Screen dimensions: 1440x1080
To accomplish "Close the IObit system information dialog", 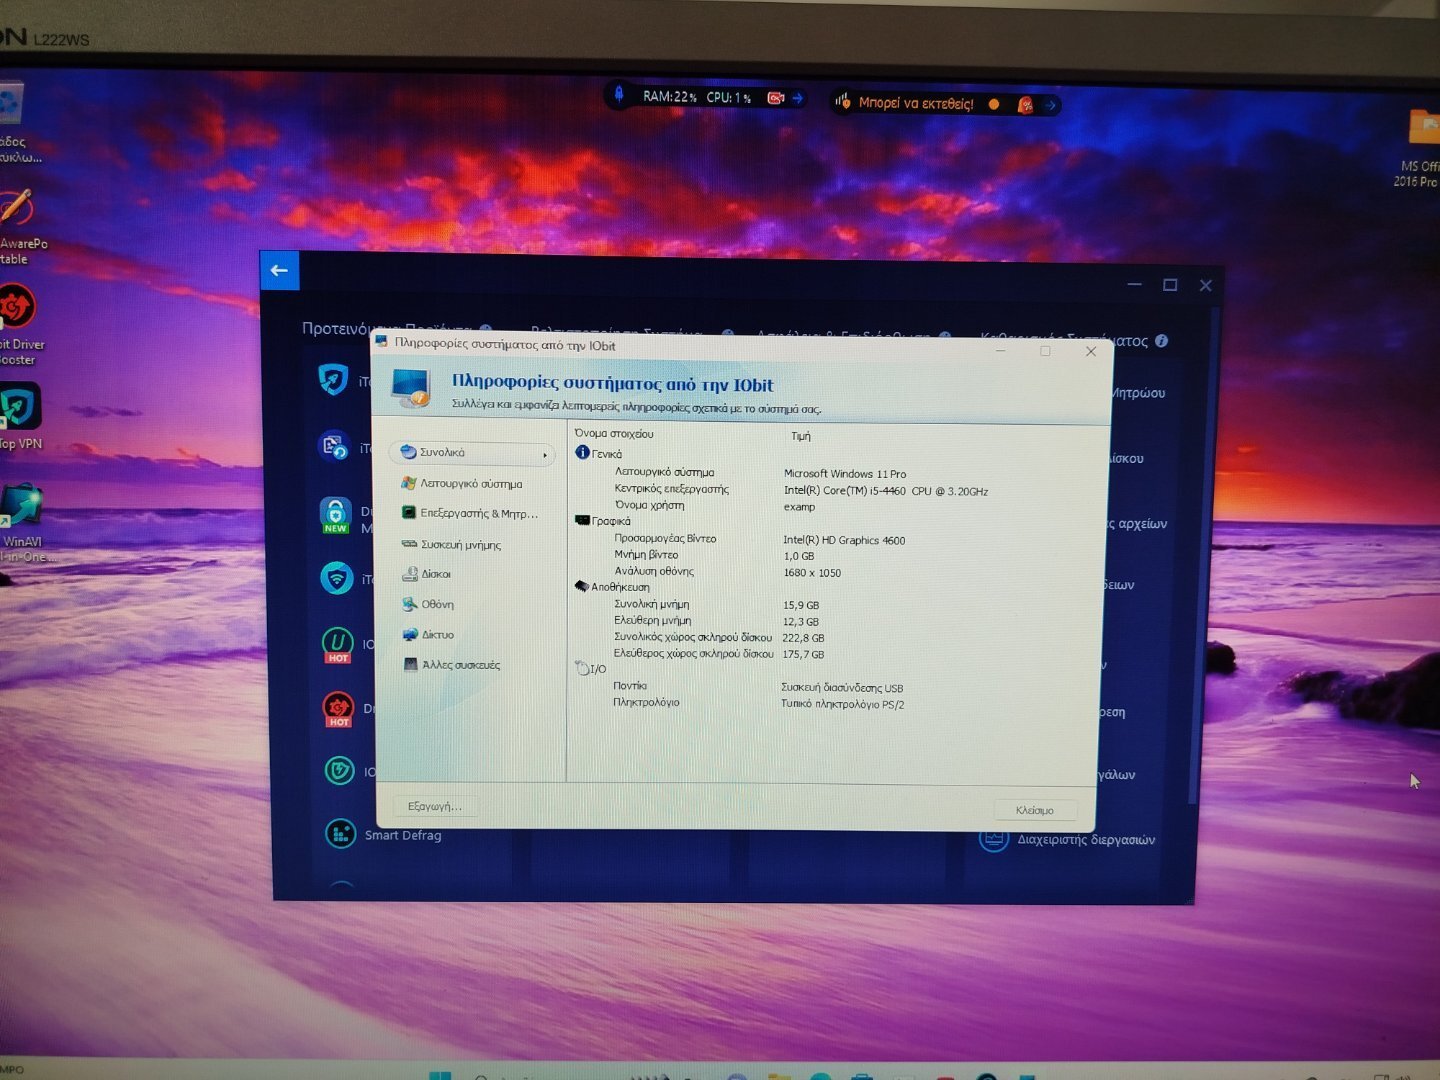I will click(1091, 352).
